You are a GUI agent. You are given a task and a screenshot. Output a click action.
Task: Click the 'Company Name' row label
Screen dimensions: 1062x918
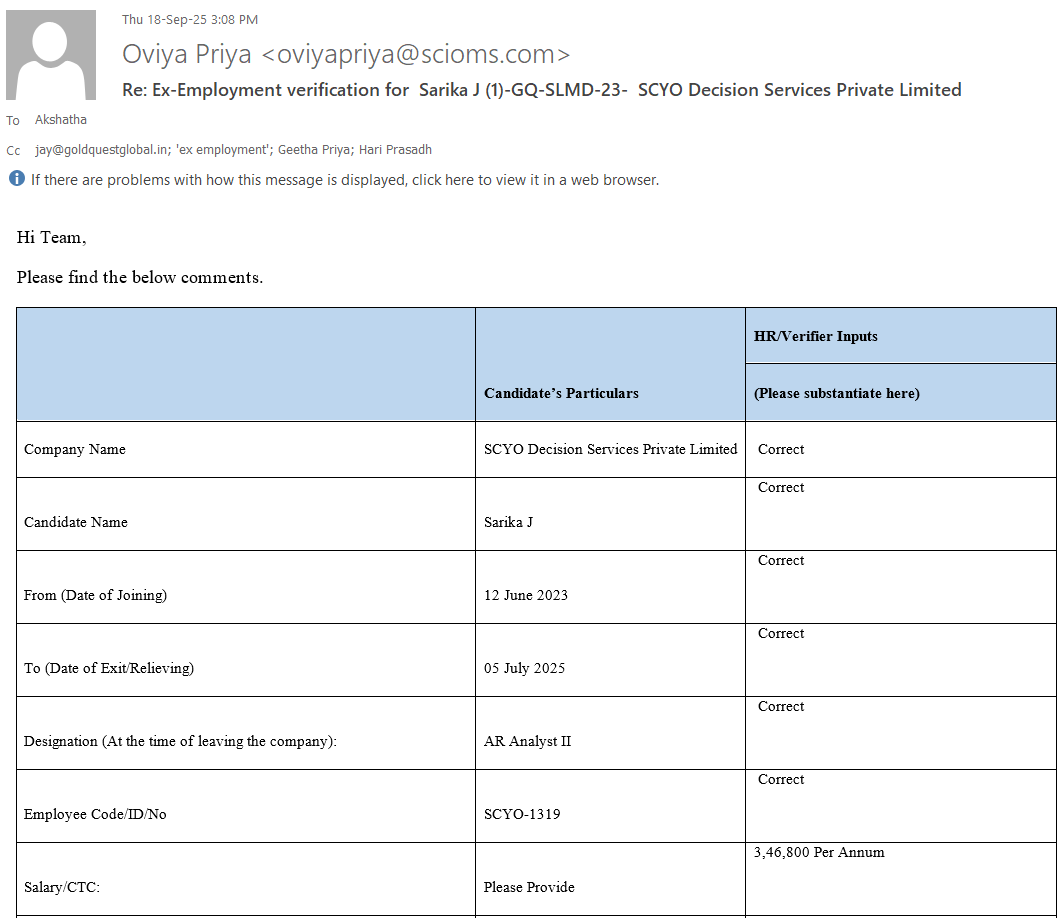click(x=75, y=450)
